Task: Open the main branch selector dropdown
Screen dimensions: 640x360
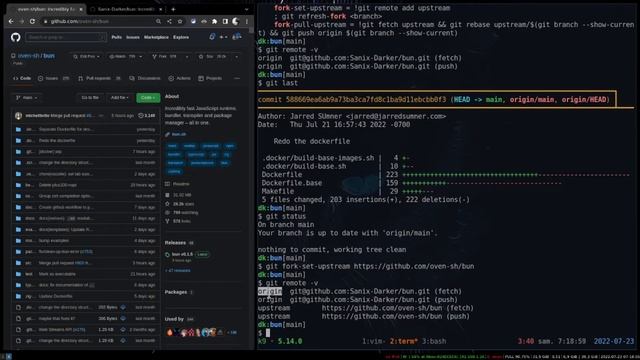Action: pyautogui.click(x=27, y=98)
